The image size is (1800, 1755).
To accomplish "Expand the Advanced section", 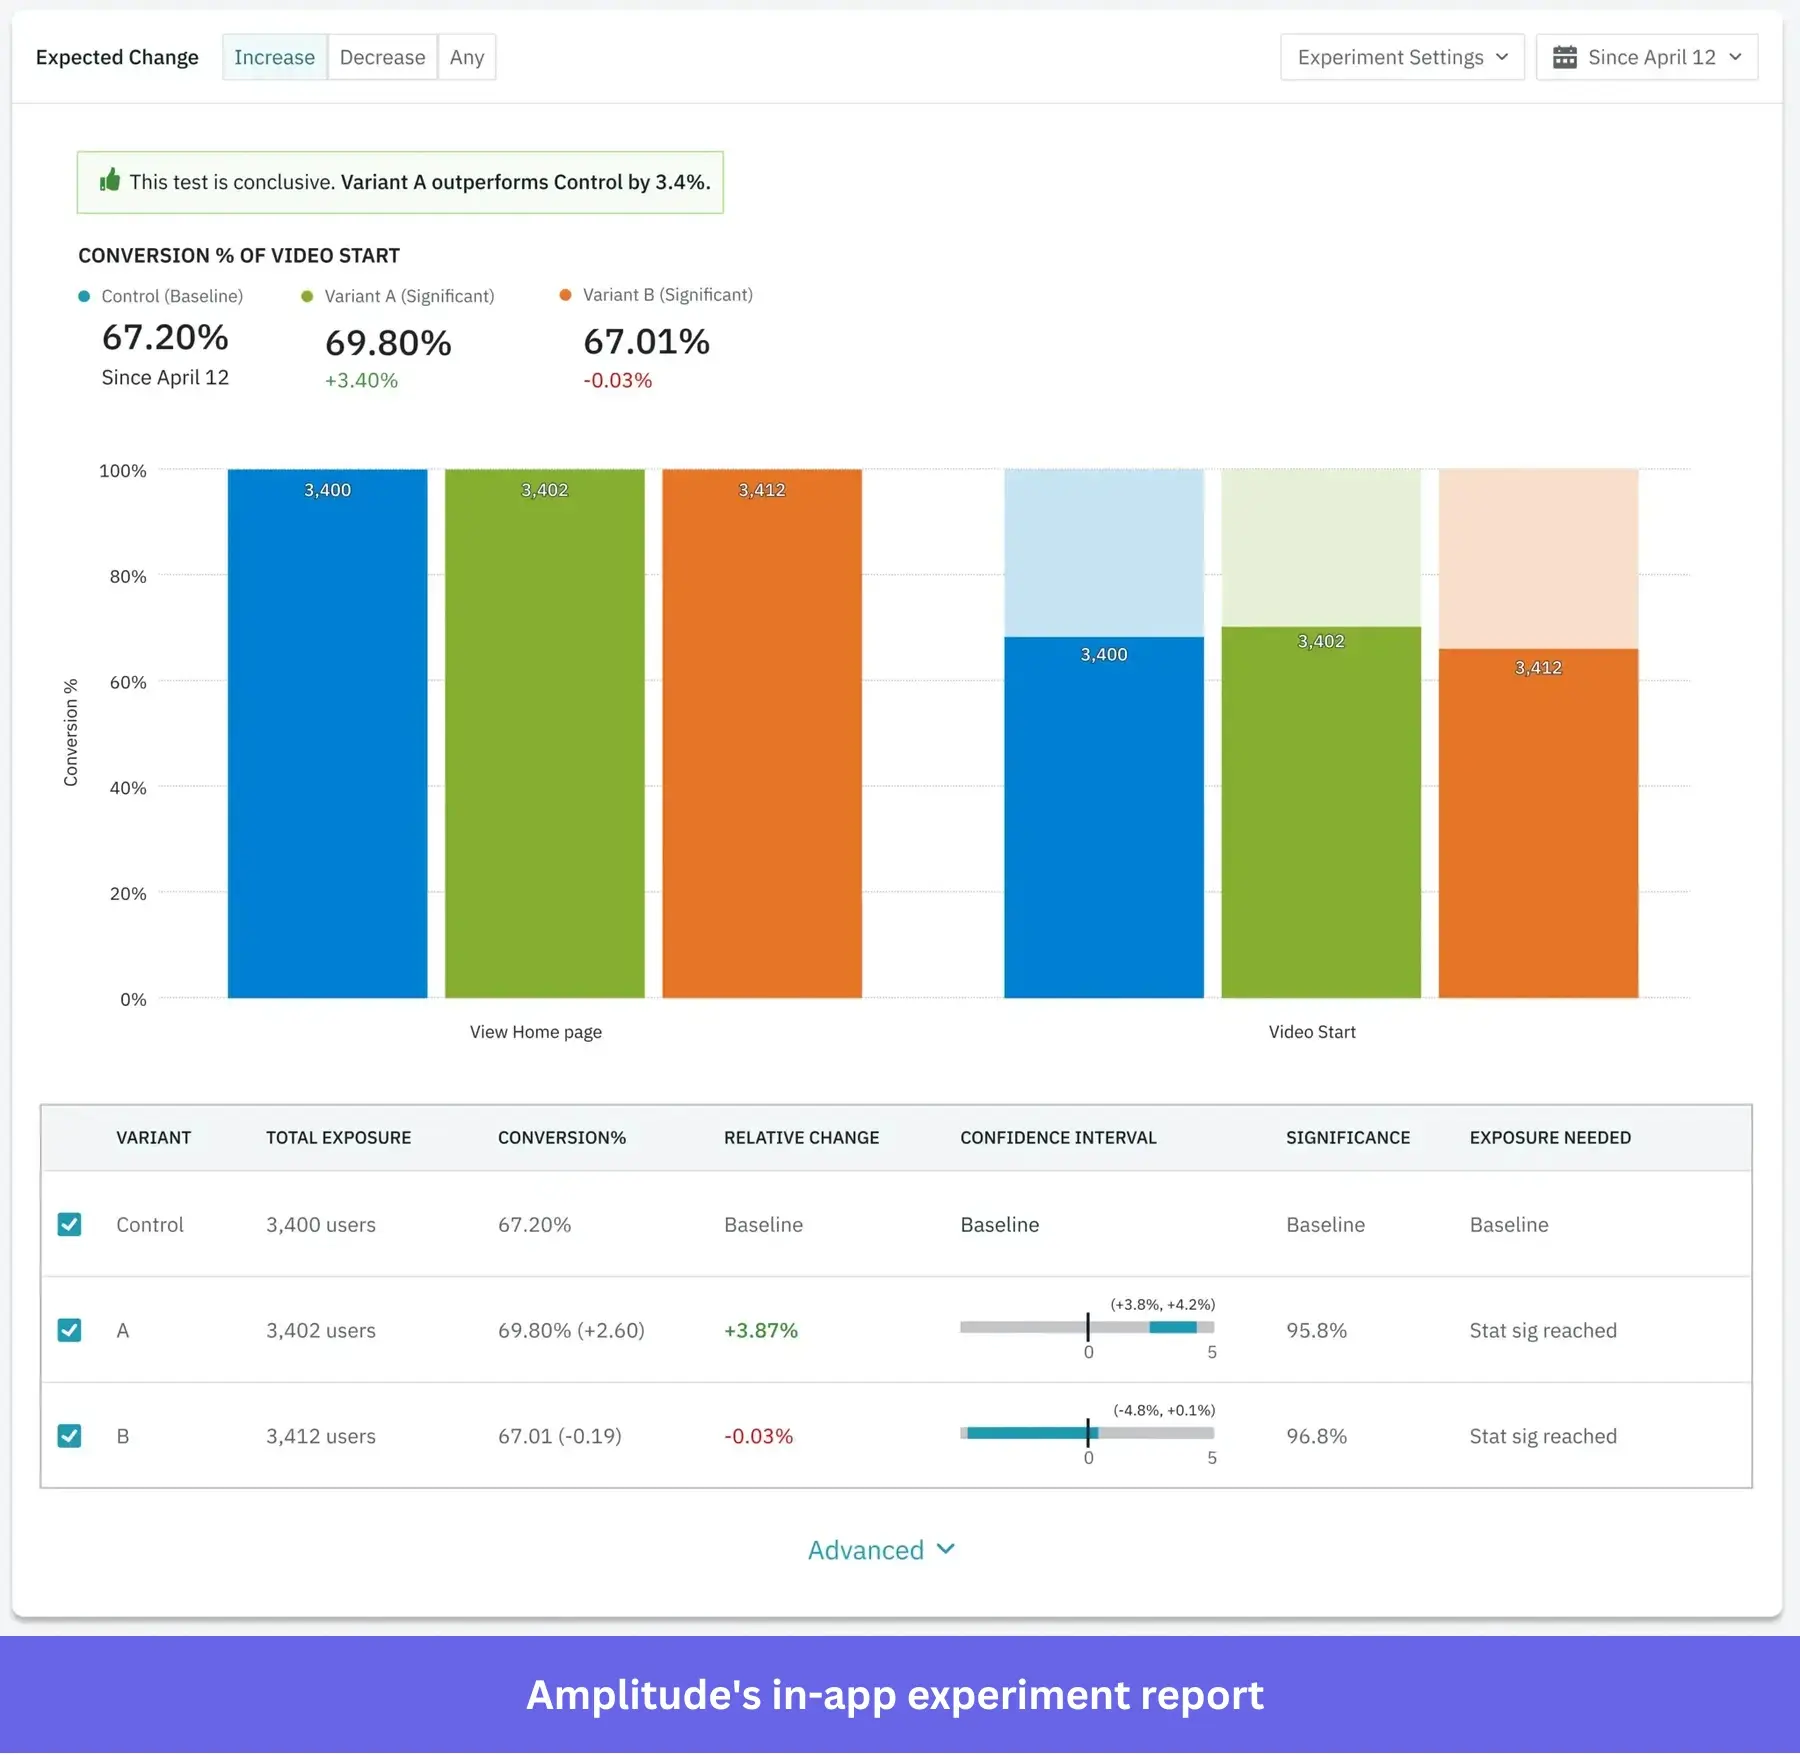I will (880, 1549).
